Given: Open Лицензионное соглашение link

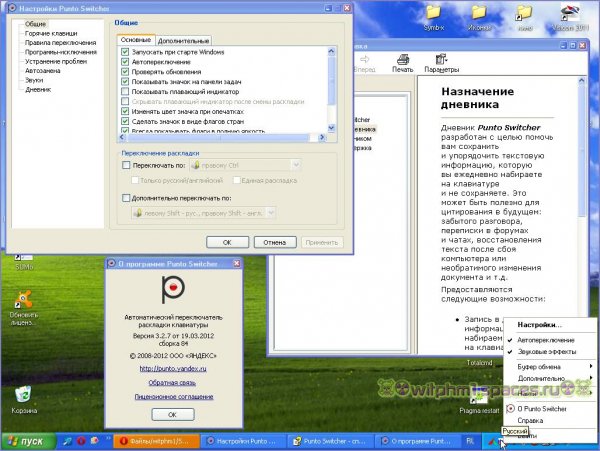Looking at the screenshot, I should coord(174,397).
